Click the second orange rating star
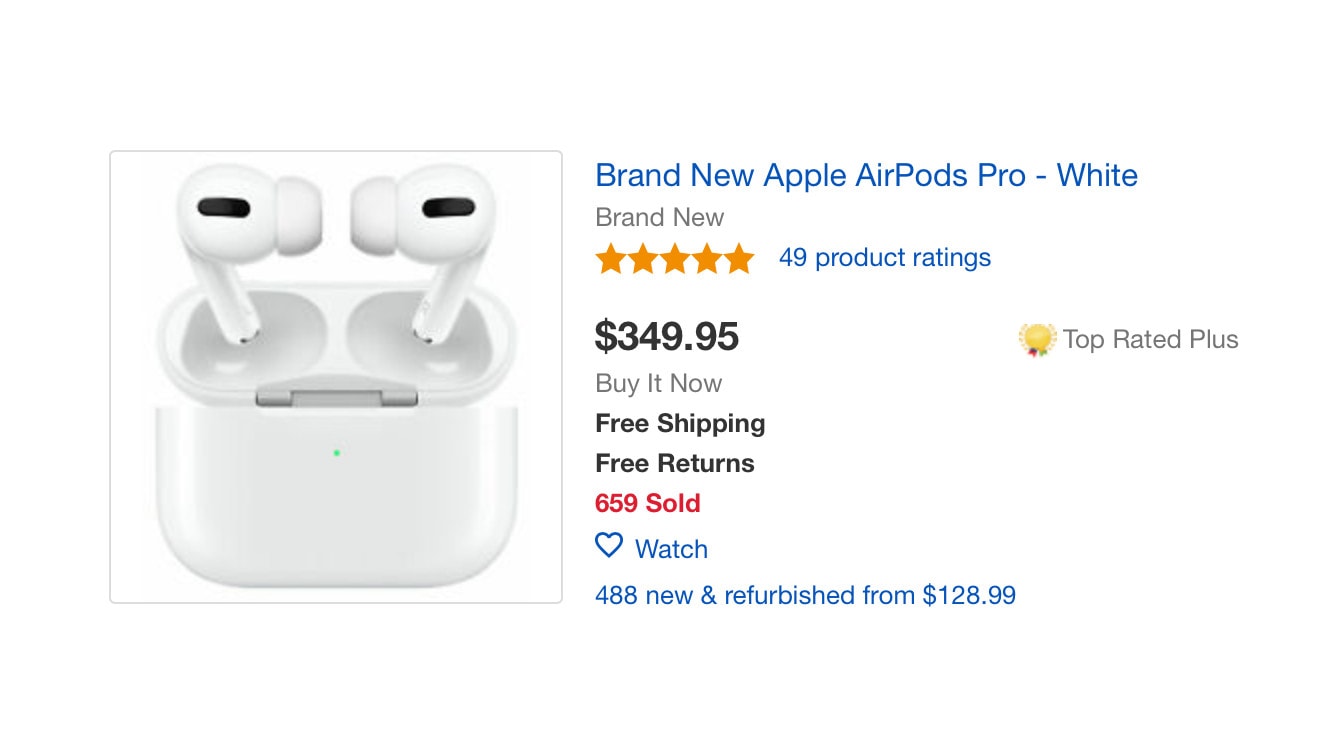This screenshot has height=753, width=1342. click(x=642, y=259)
